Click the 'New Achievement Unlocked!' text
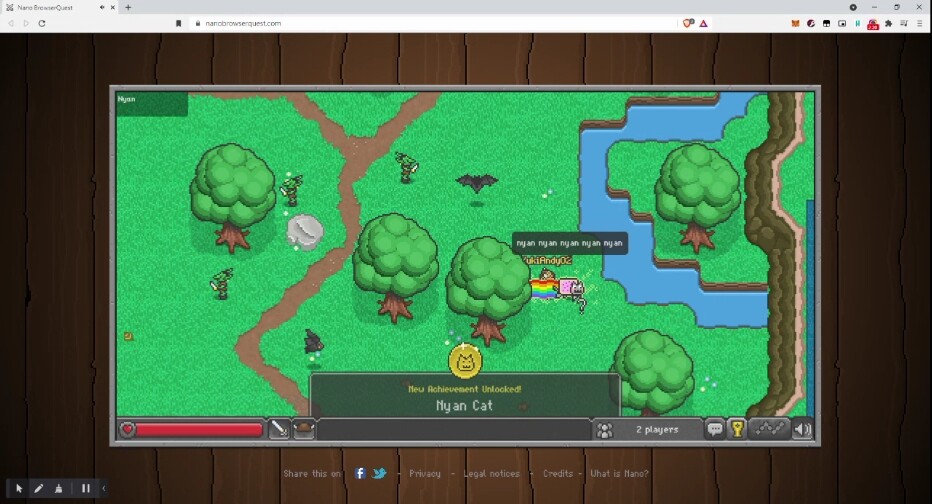 click(464, 389)
